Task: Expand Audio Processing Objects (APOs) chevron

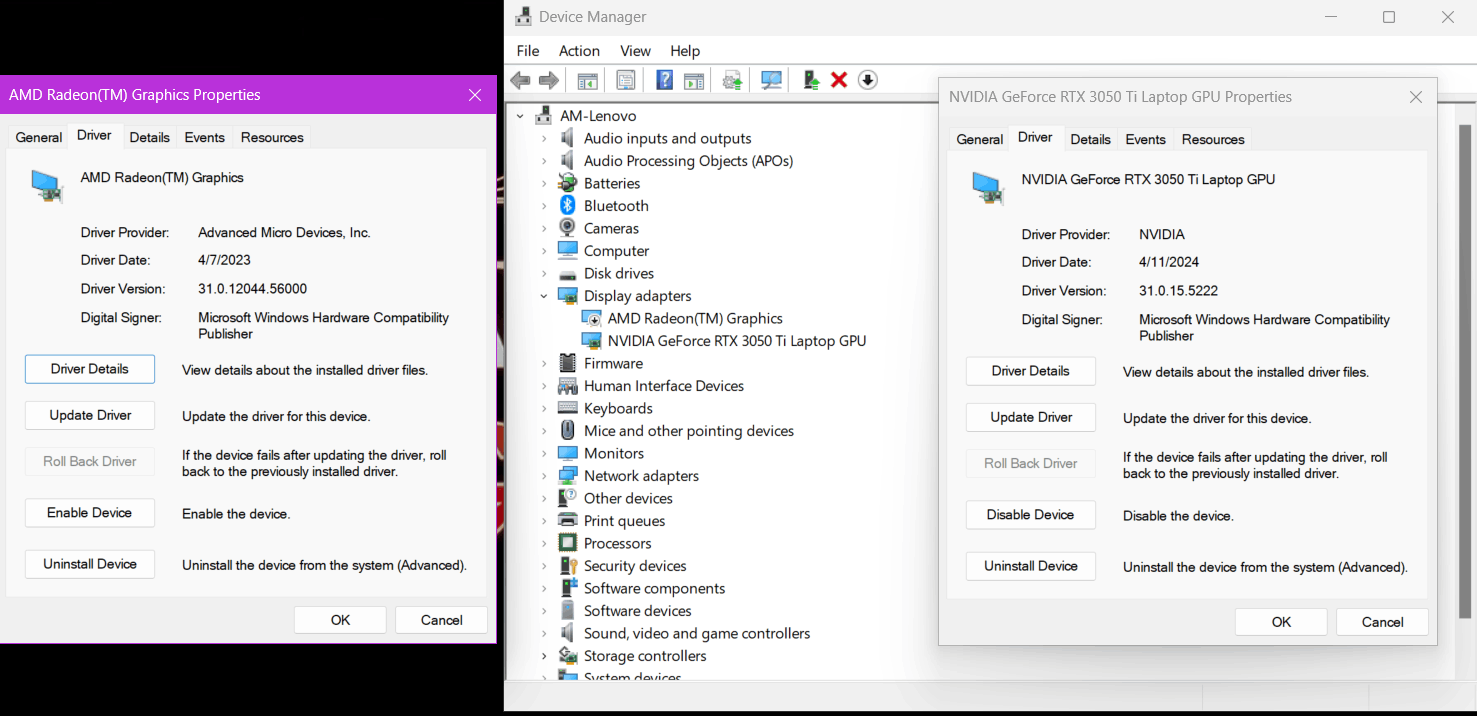Action: (x=544, y=161)
